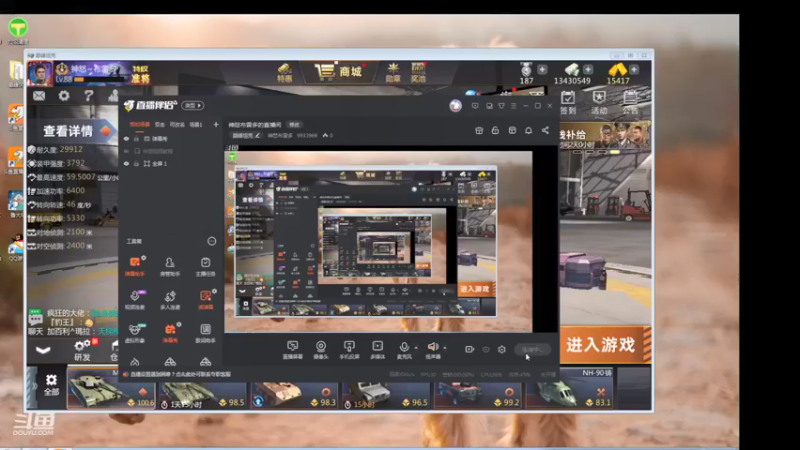Add a phone screen mirroring source
This screenshot has height=450, width=800.
tap(349, 350)
